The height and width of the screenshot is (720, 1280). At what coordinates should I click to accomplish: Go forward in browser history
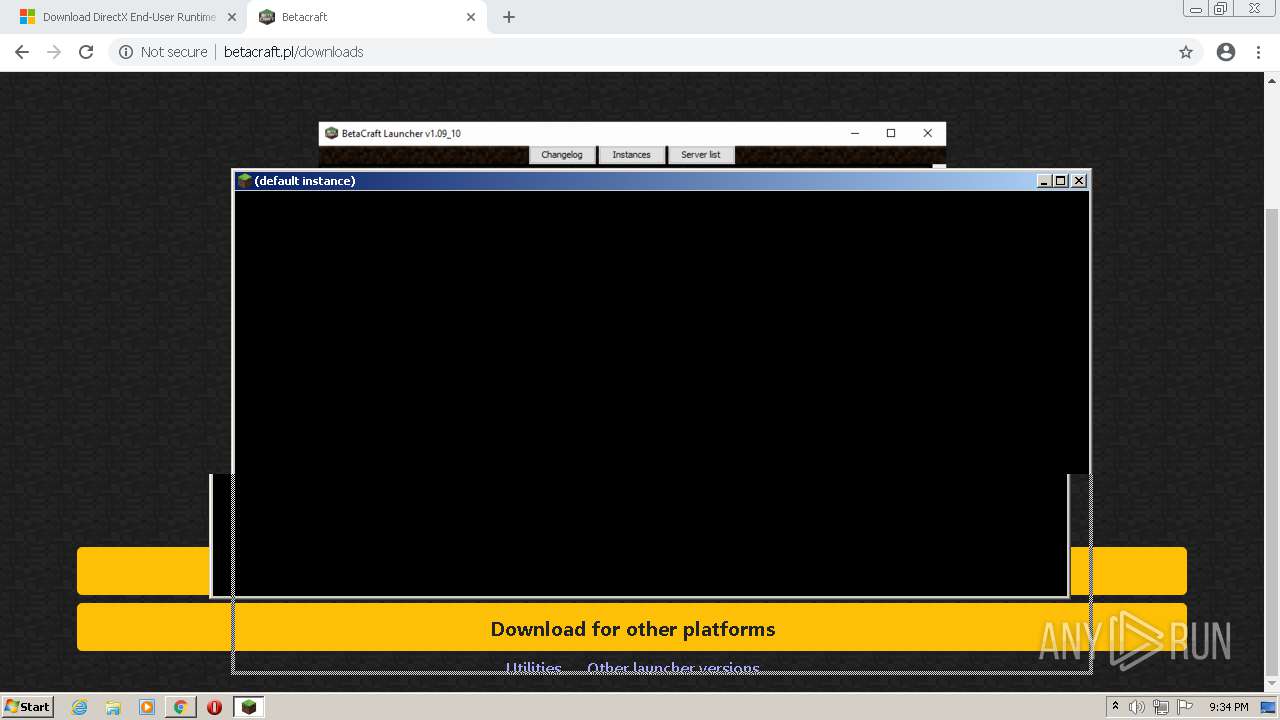[x=54, y=52]
